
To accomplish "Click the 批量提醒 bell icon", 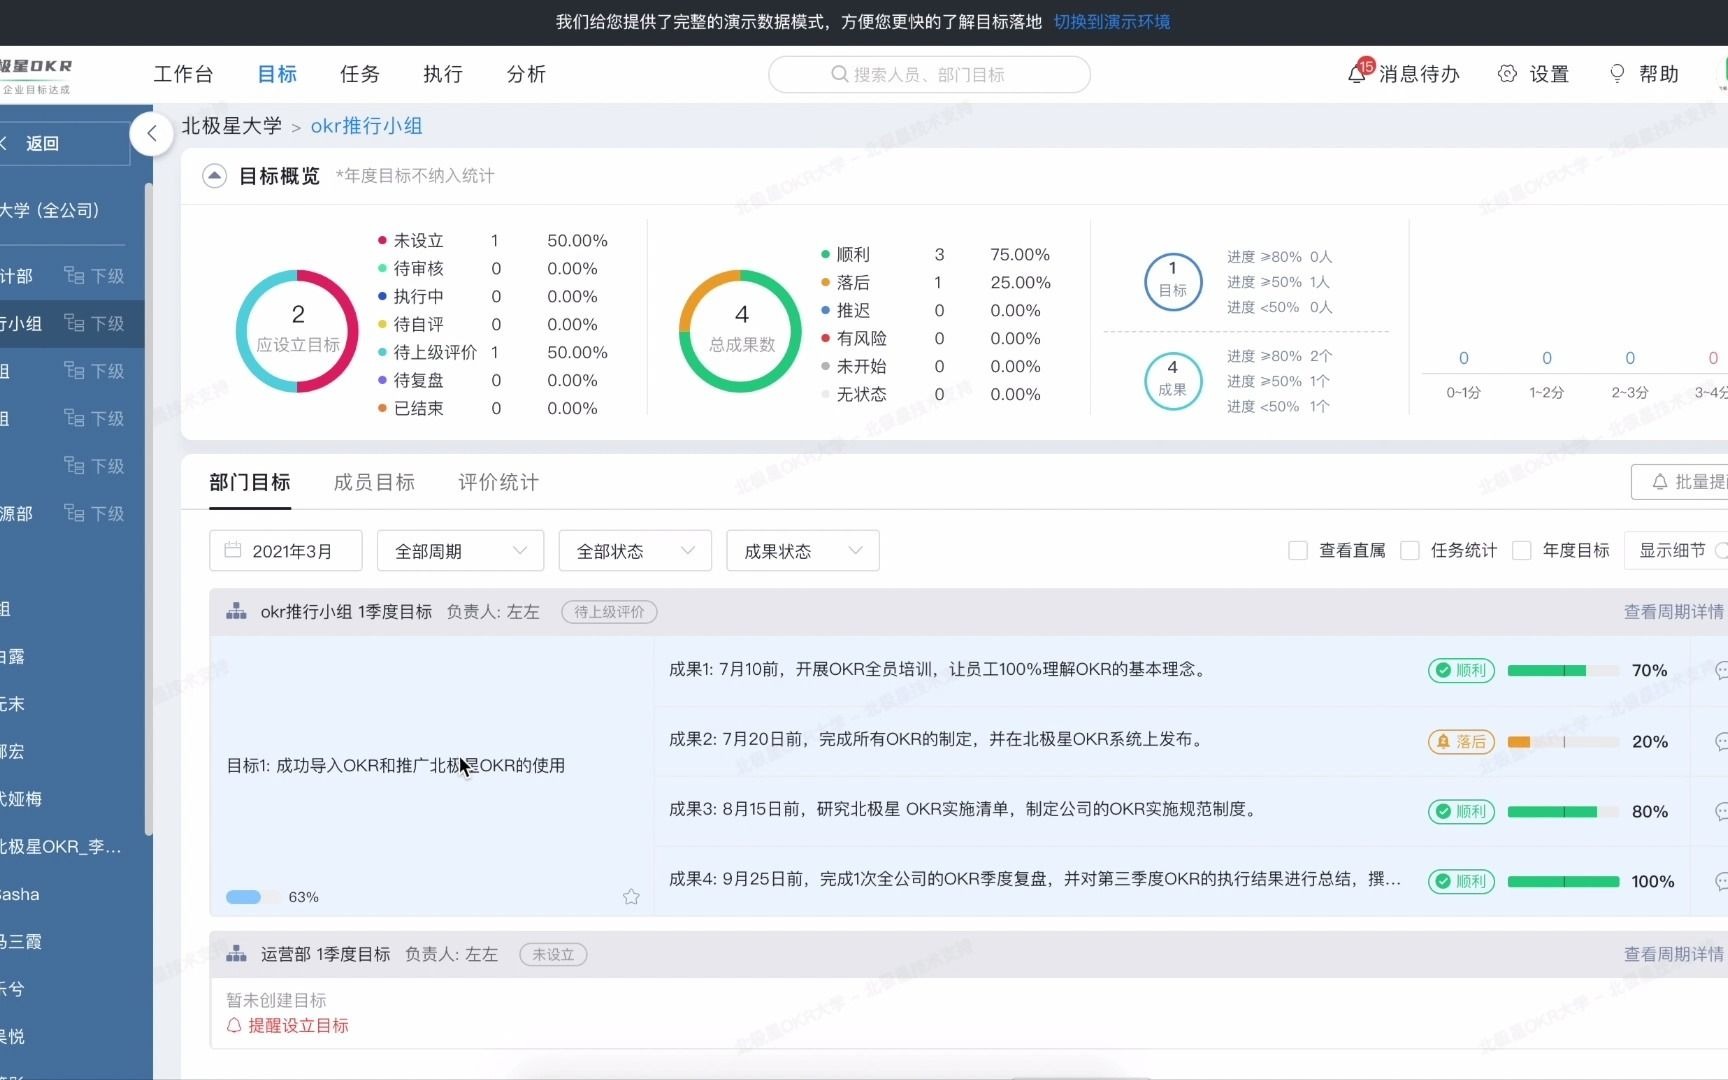I will click(x=1661, y=481).
